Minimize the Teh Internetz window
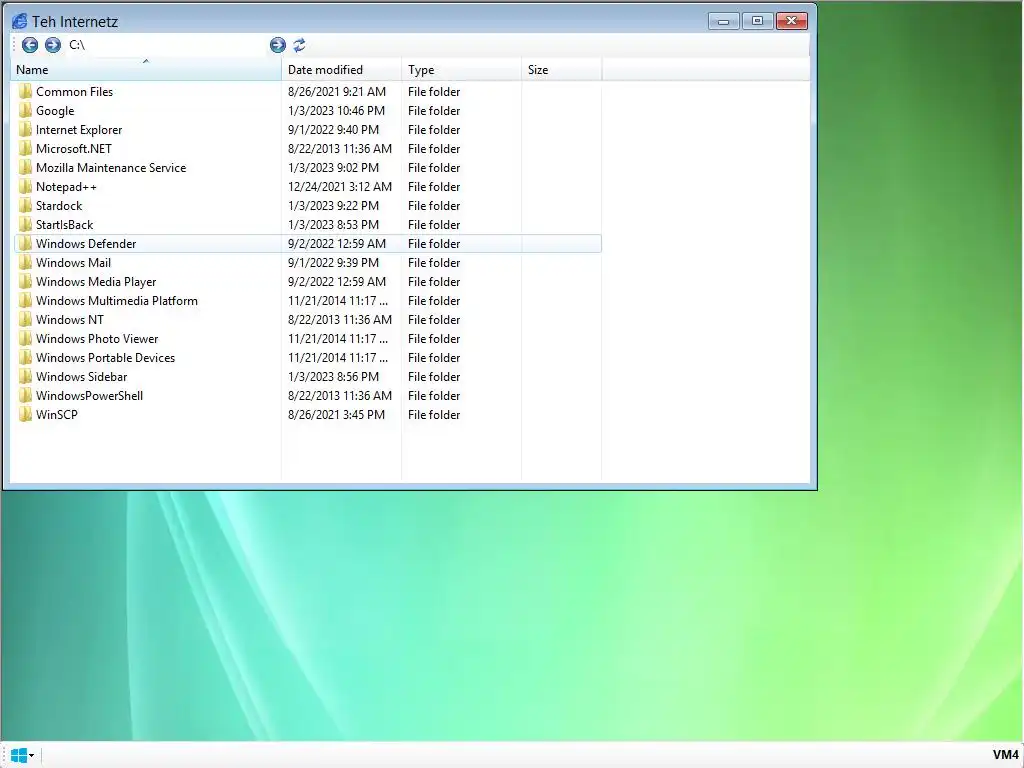 pyautogui.click(x=724, y=21)
